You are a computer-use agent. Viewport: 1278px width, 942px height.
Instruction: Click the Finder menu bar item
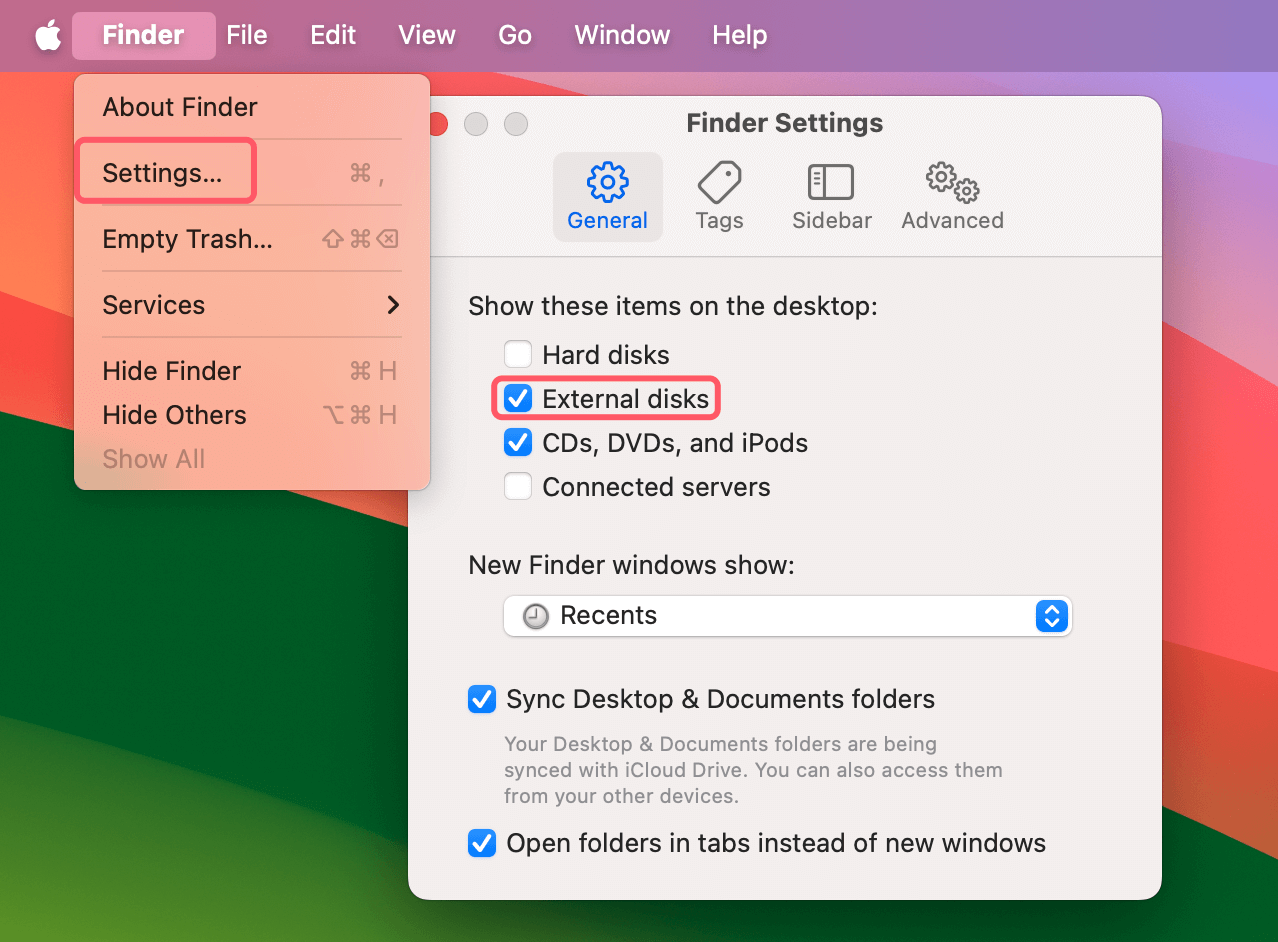(143, 35)
